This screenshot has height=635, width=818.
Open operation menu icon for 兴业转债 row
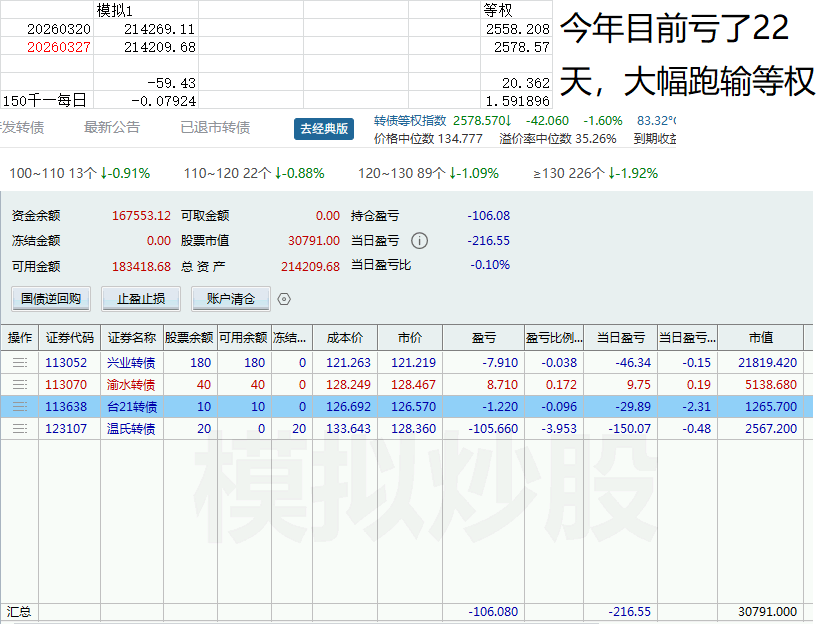19,362
